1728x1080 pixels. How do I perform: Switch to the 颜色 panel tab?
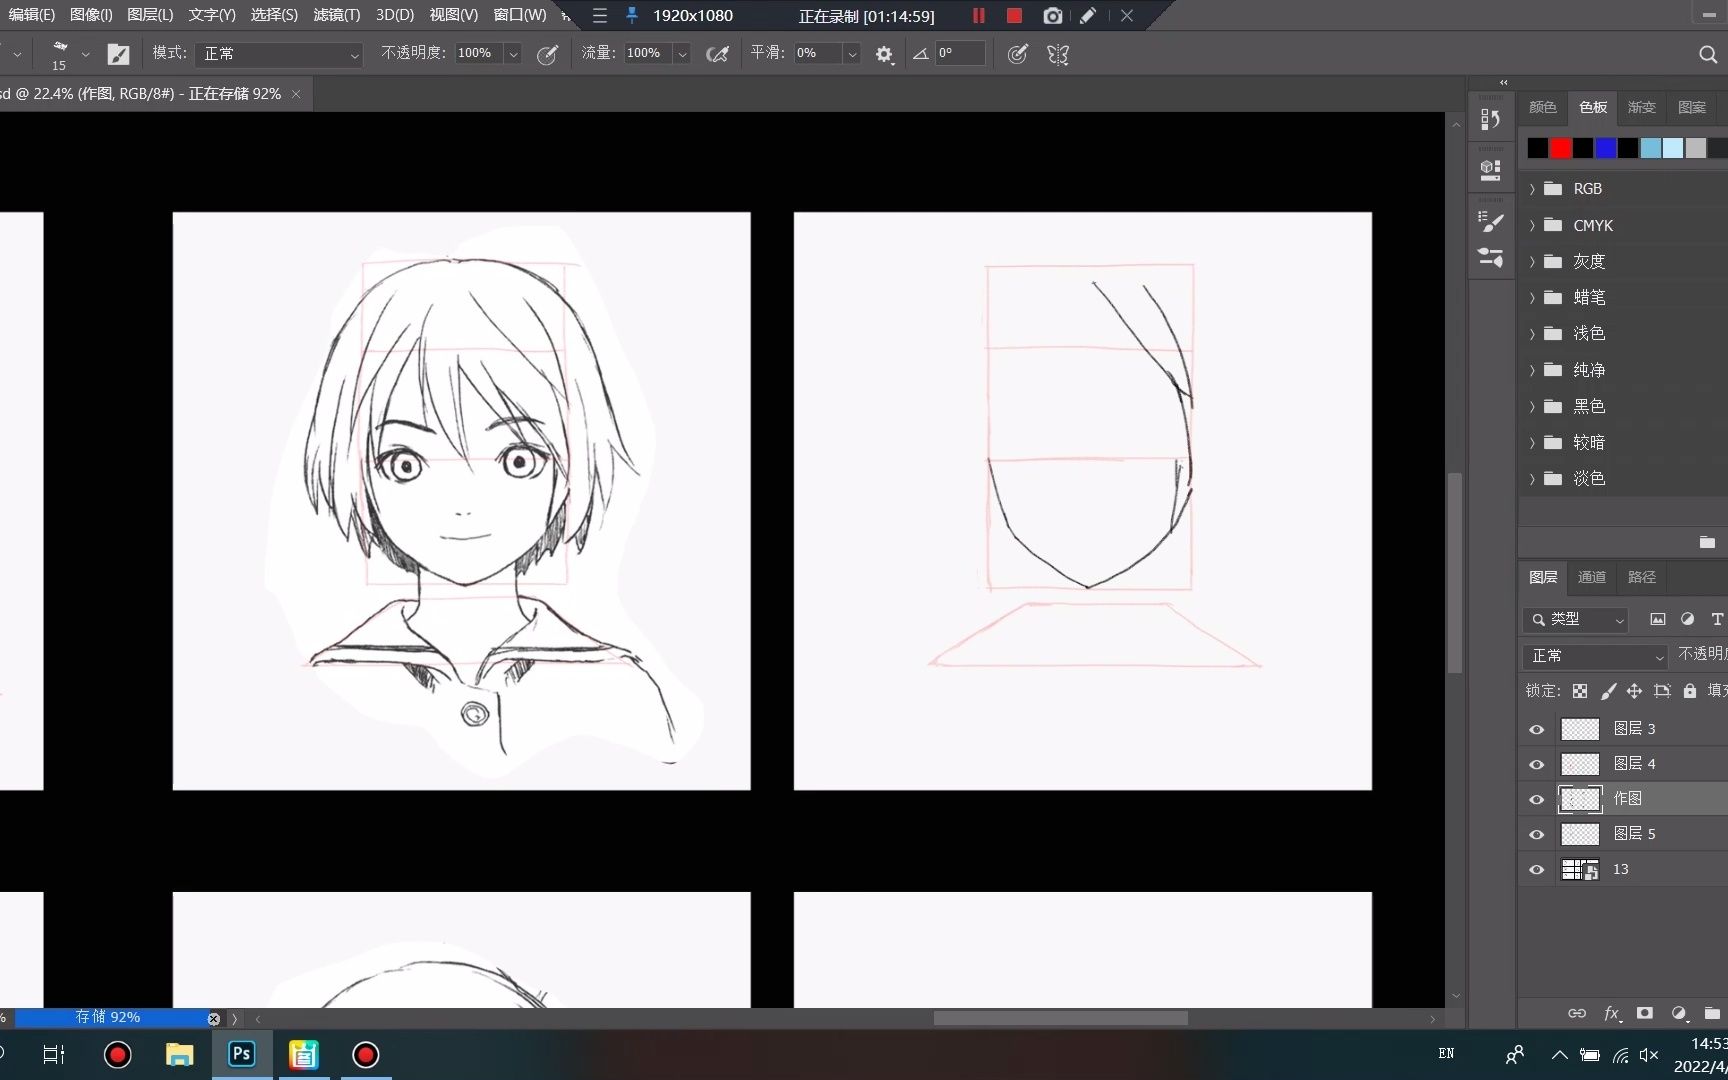point(1543,107)
